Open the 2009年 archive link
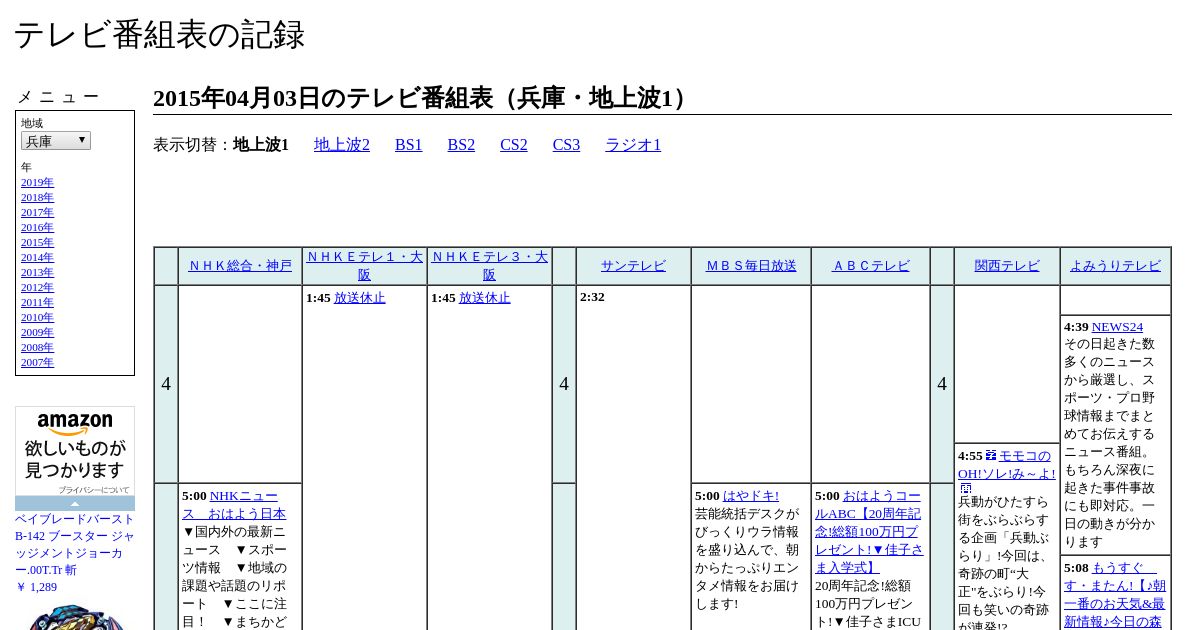Image resolution: width=1200 pixels, height=630 pixels. (x=37, y=332)
